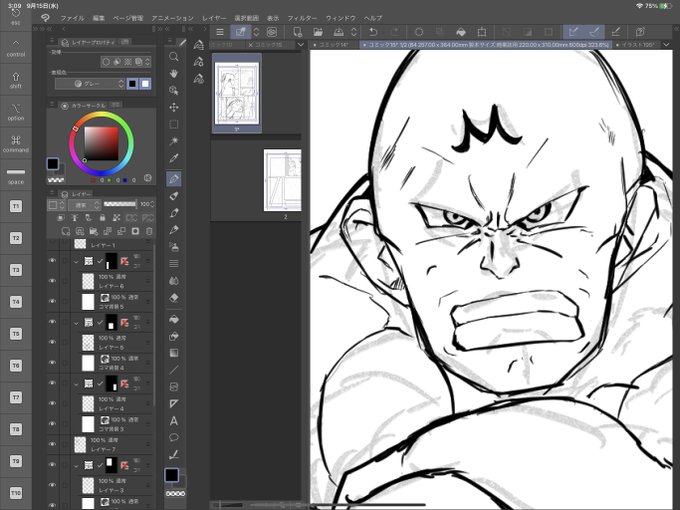Screen dimensions: 680x510
Task: Open the ページ管理 menu
Action: coord(128,18)
